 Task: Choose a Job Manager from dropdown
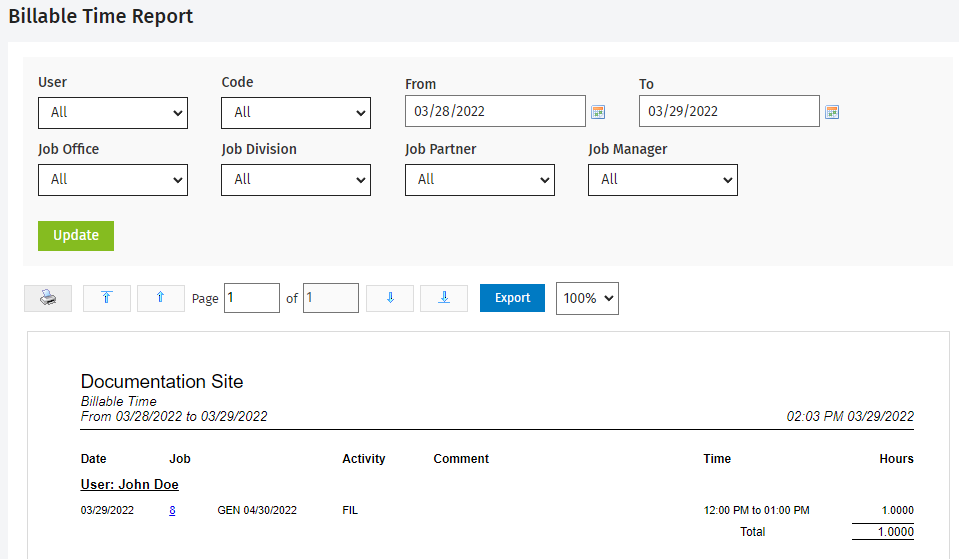(663, 180)
